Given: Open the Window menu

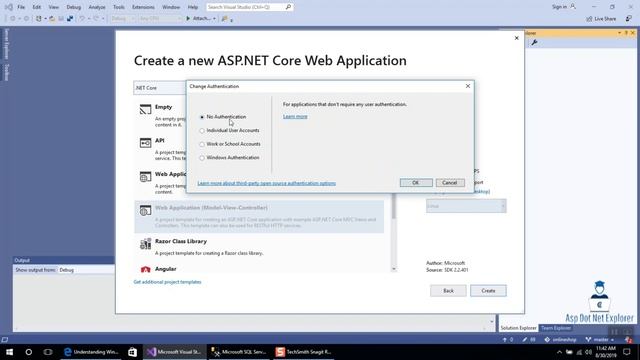Looking at the screenshot, I should (171, 7).
